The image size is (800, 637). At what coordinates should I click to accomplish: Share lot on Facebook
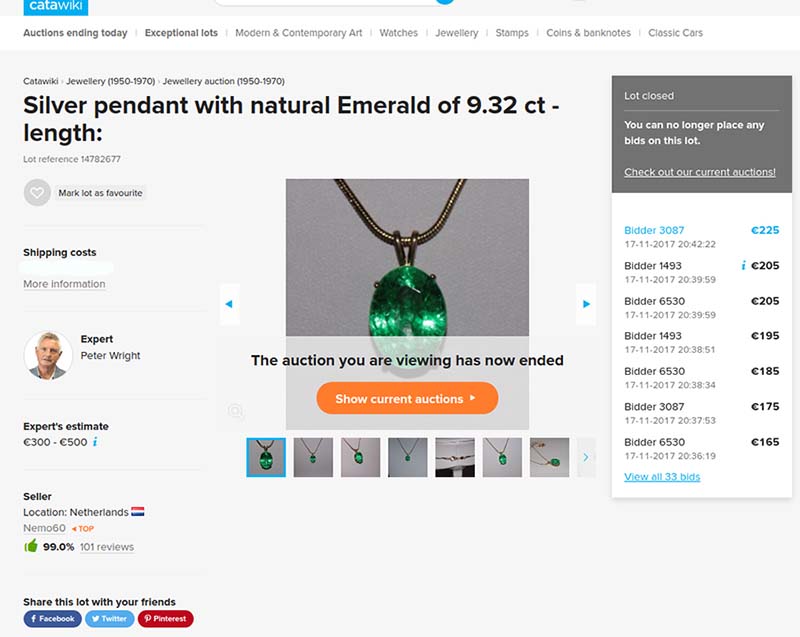53,619
